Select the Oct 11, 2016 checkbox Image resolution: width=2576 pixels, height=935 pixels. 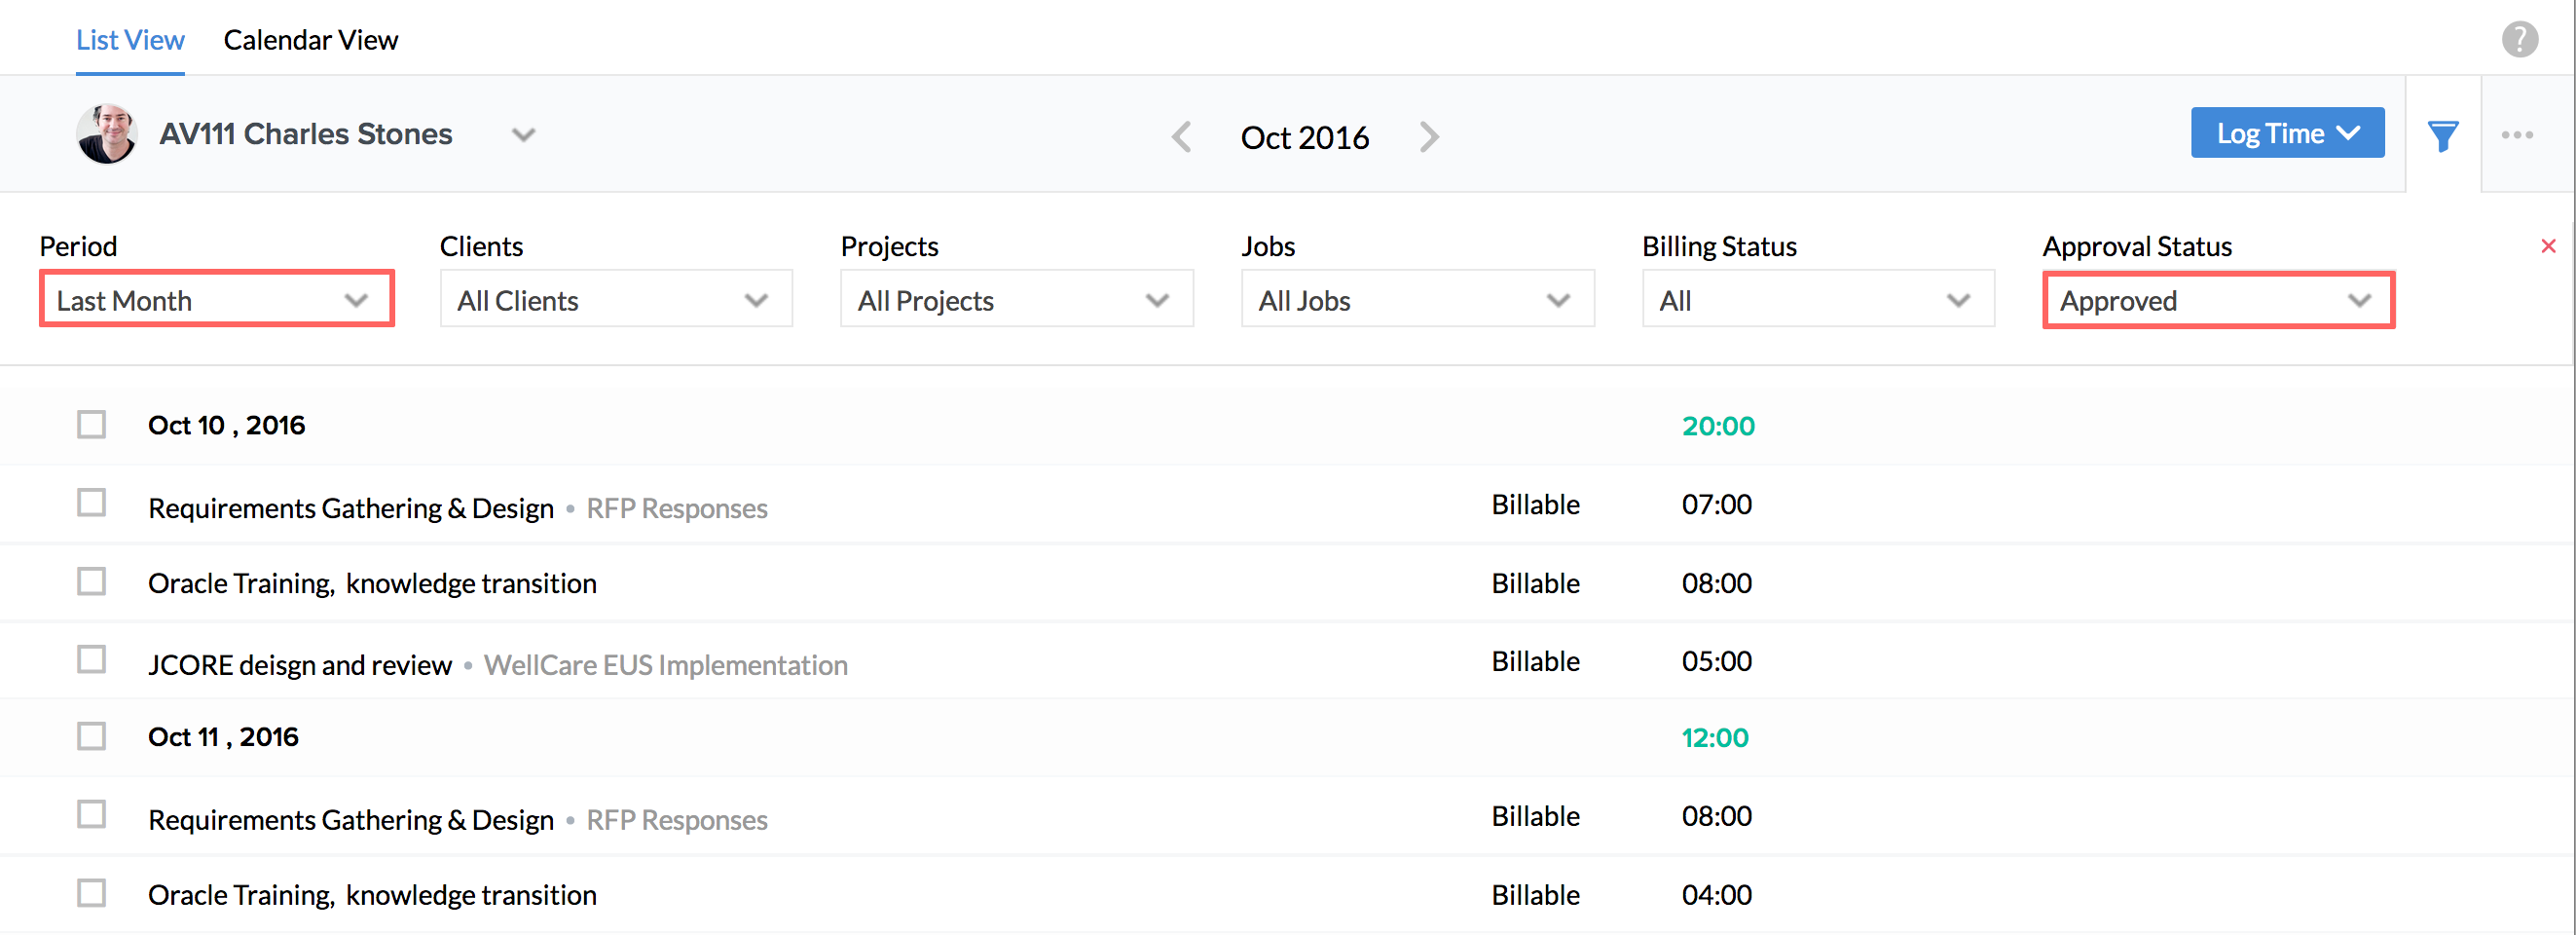point(92,737)
